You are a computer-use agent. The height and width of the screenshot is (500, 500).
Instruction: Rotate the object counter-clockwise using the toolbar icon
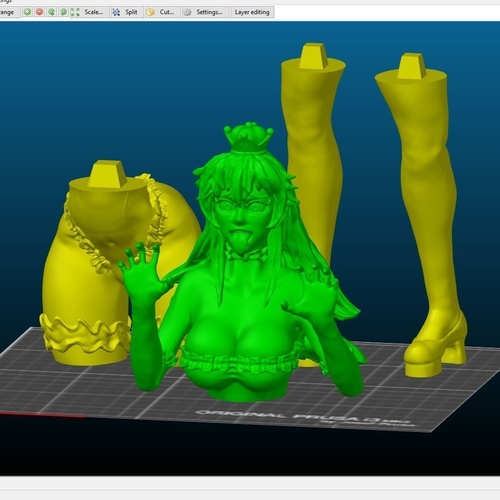[51, 12]
